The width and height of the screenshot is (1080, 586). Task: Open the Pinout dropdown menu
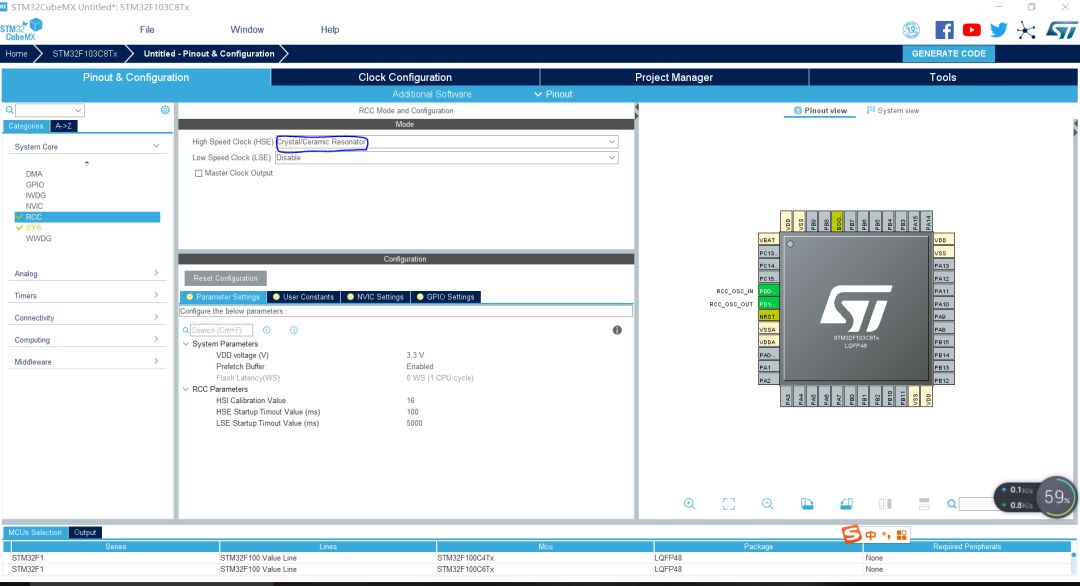553,94
